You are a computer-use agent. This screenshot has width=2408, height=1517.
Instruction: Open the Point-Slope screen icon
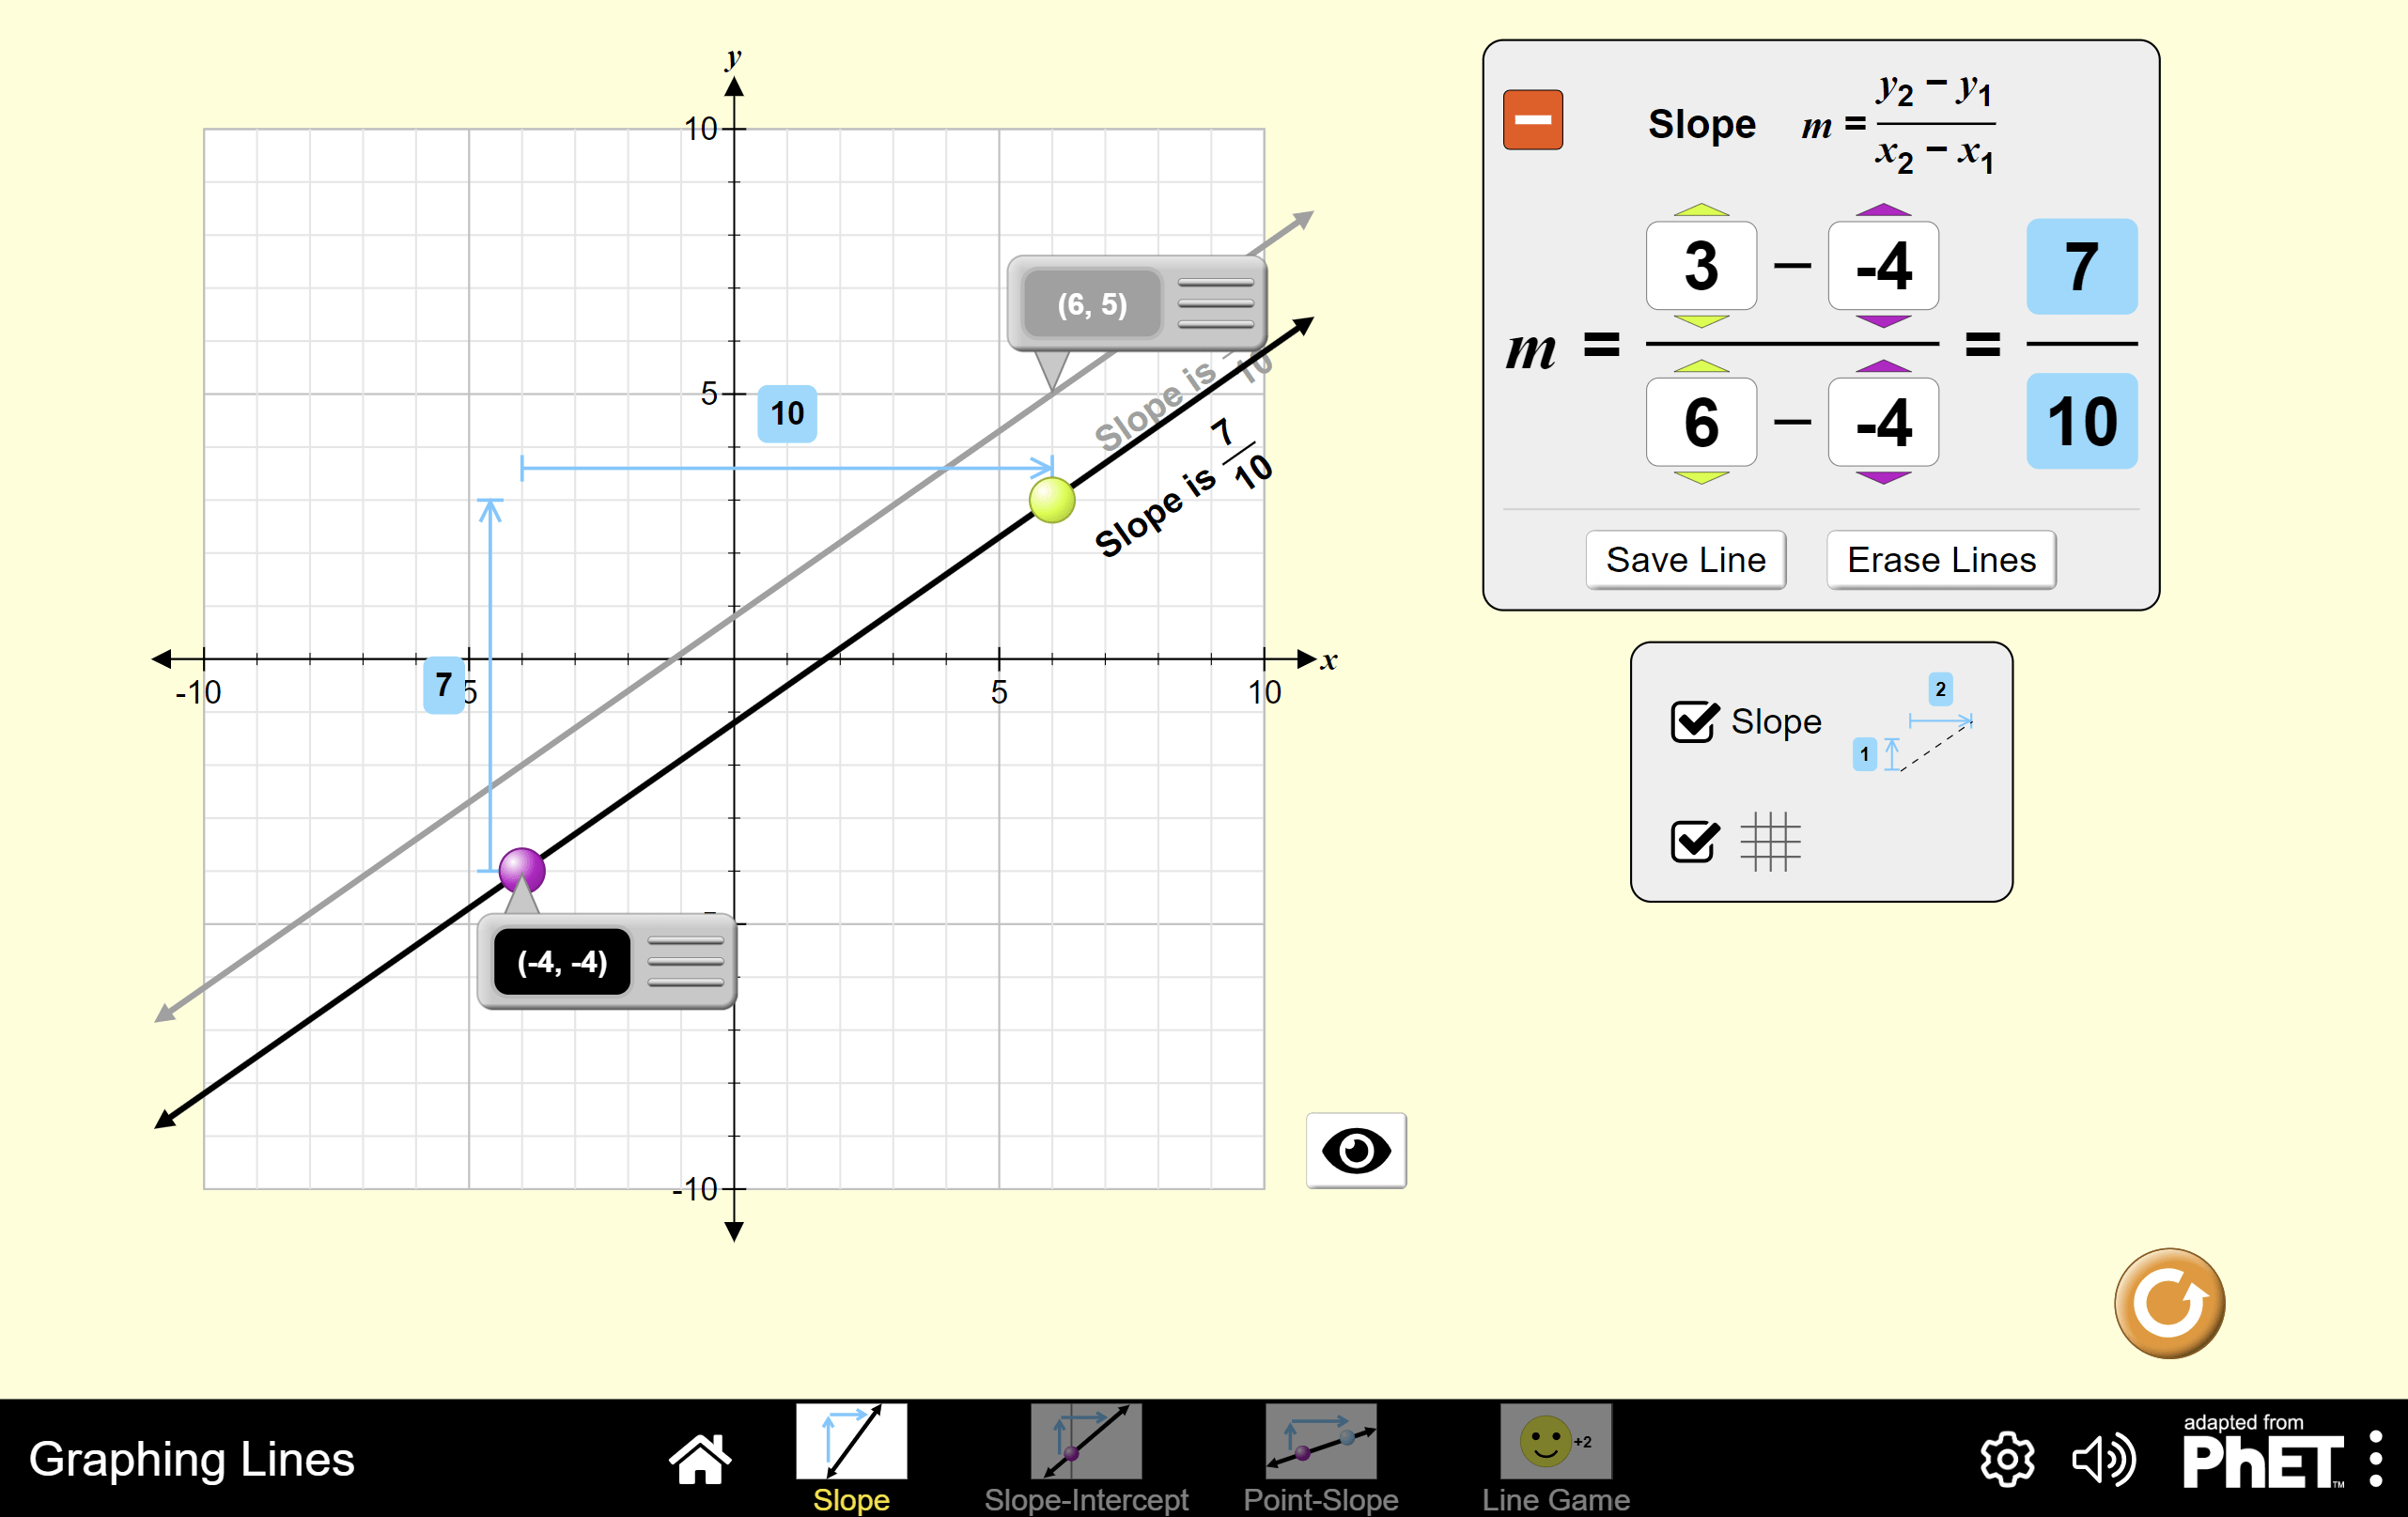click(x=1320, y=1441)
